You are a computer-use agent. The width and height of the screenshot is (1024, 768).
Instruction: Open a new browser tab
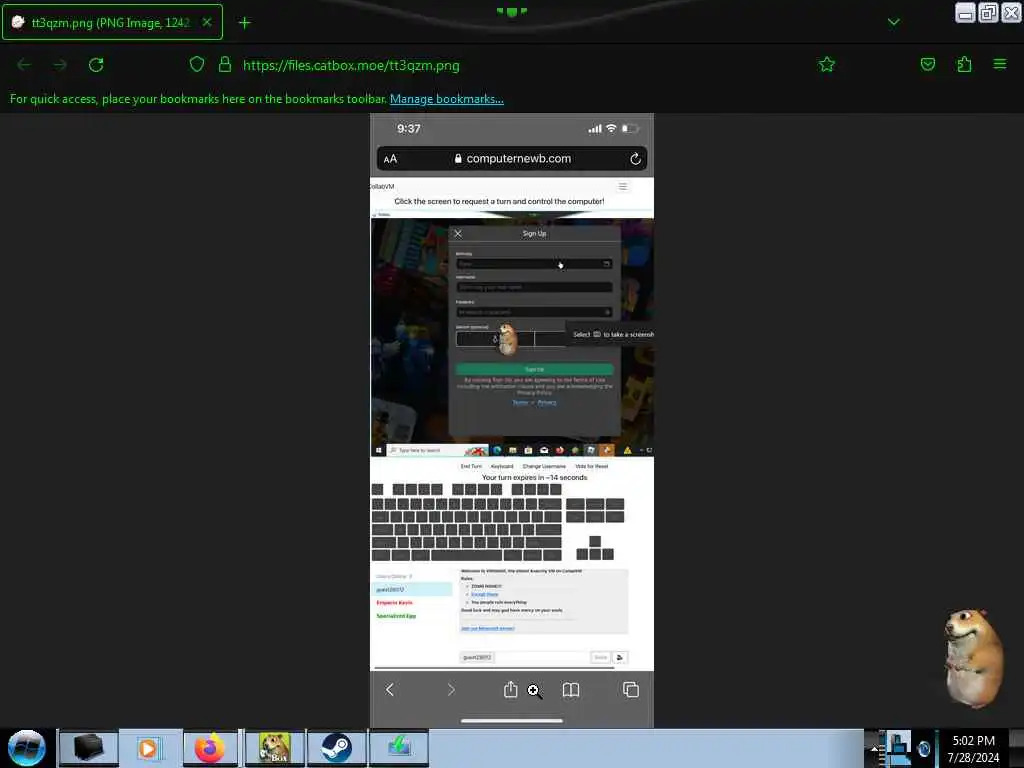[244, 23]
